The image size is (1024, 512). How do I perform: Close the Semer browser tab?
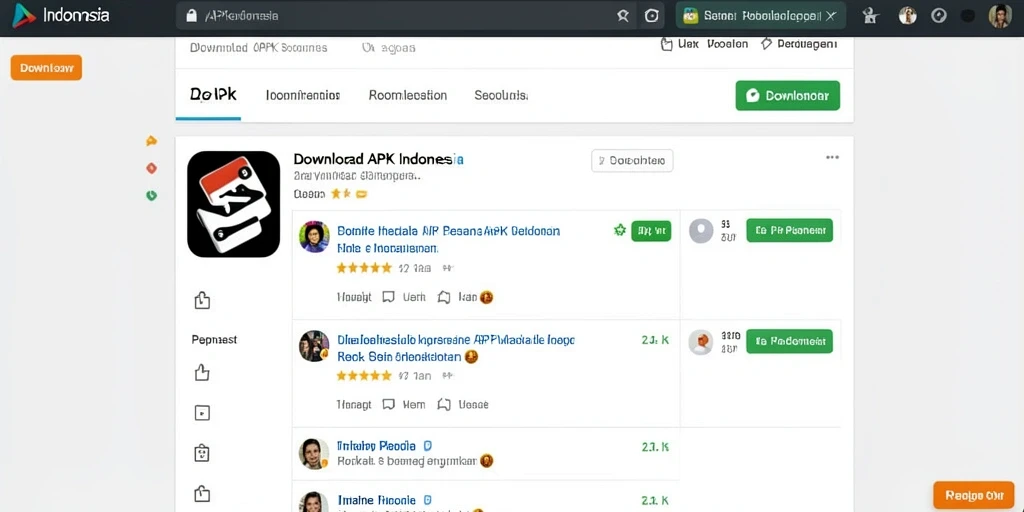pos(831,16)
